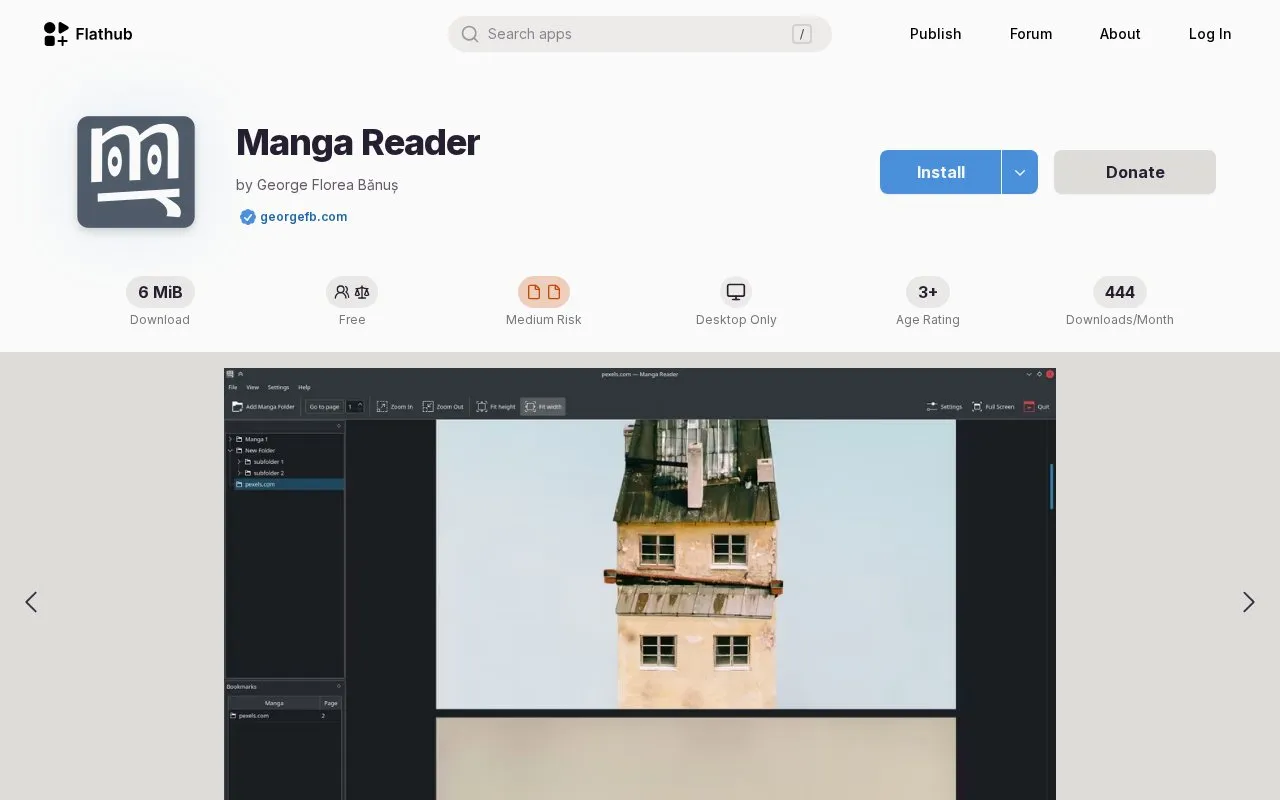The height and width of the screenshot is (800, 1280).
Task: Click the 6 MiB download size badge
Action: click(x=160, y=292)
